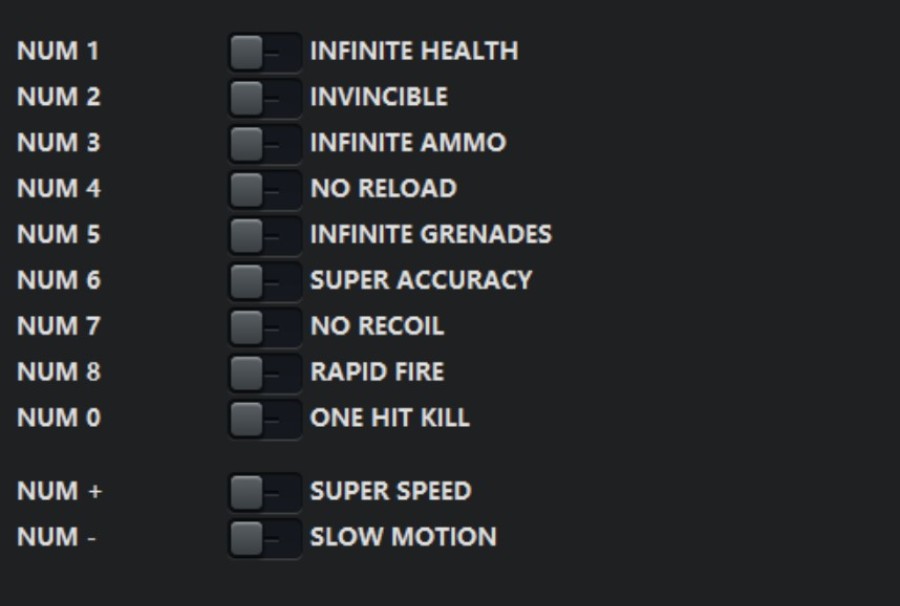Viewport: 900px width, 606px height.
Task: Click the ONE HIT KILL text label
Action: [x=389, y=418]
